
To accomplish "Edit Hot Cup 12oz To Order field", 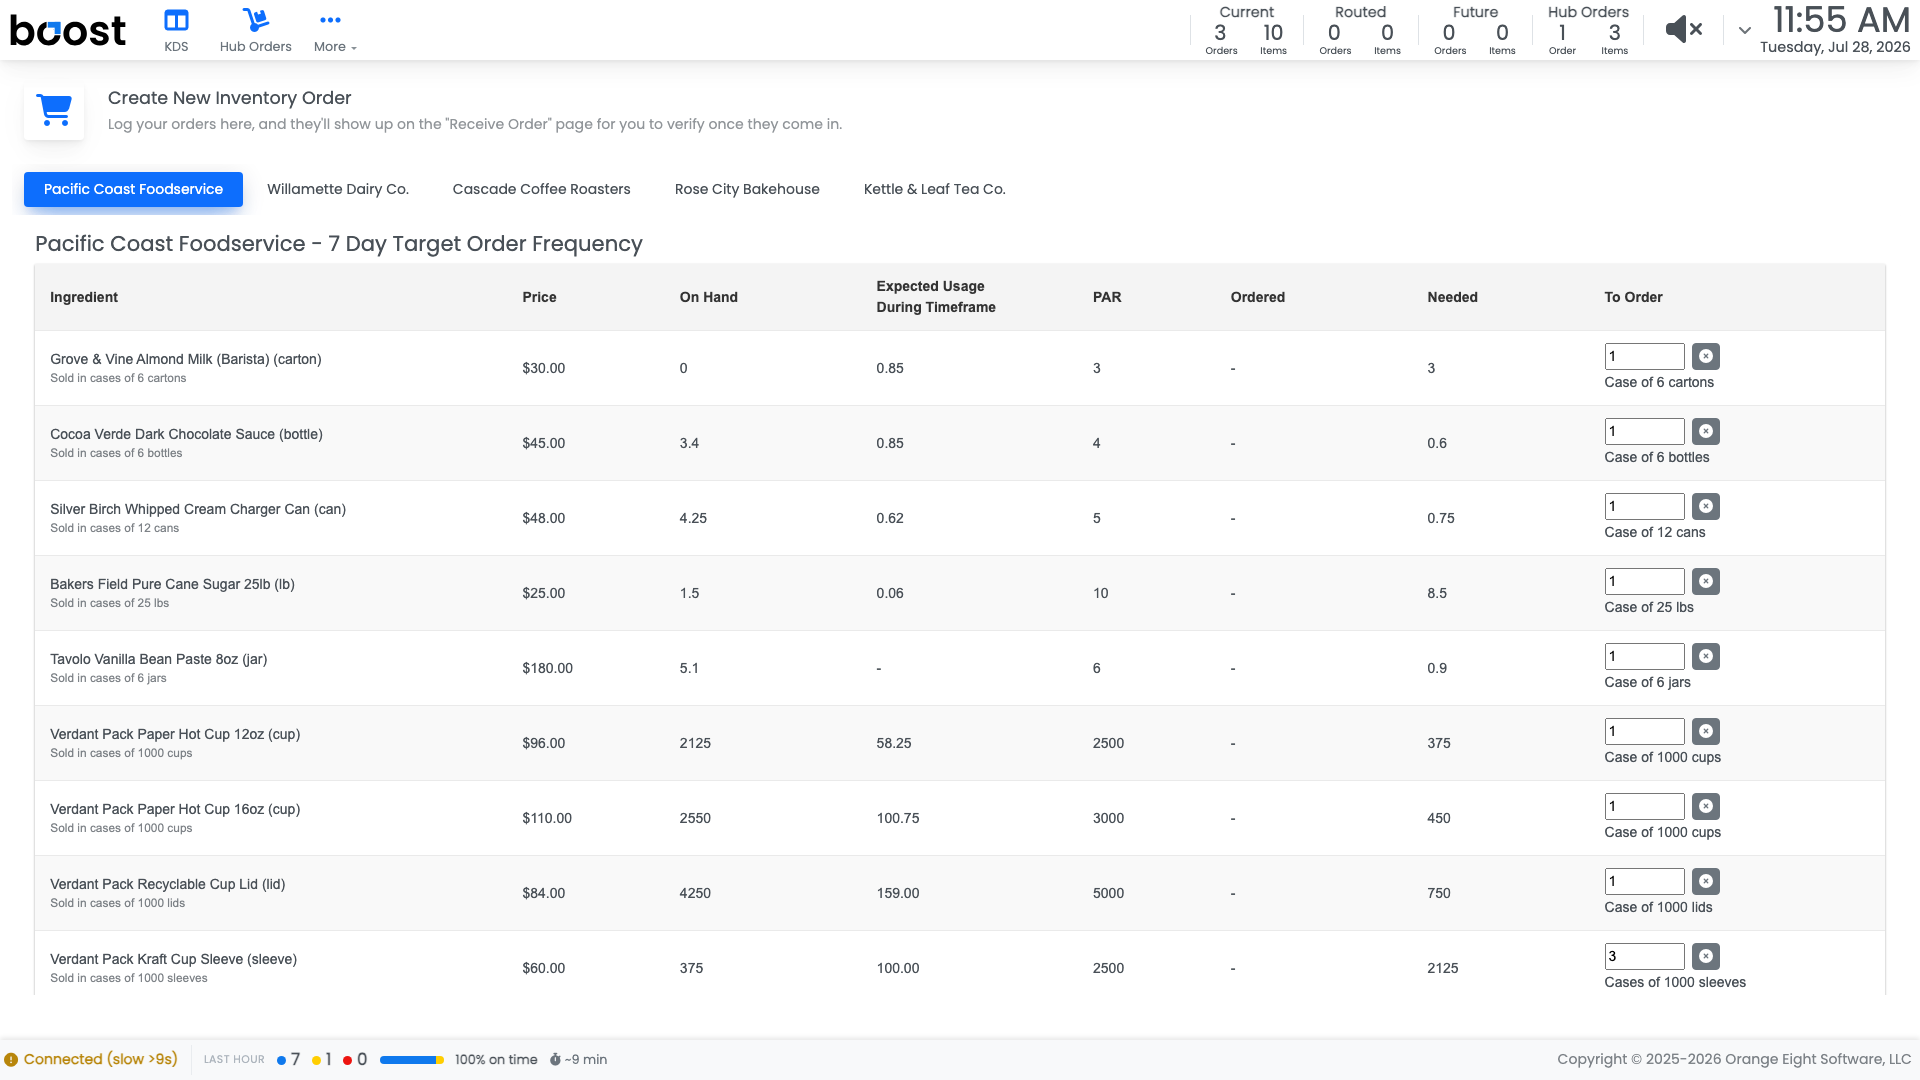I will pos(1644,731).
